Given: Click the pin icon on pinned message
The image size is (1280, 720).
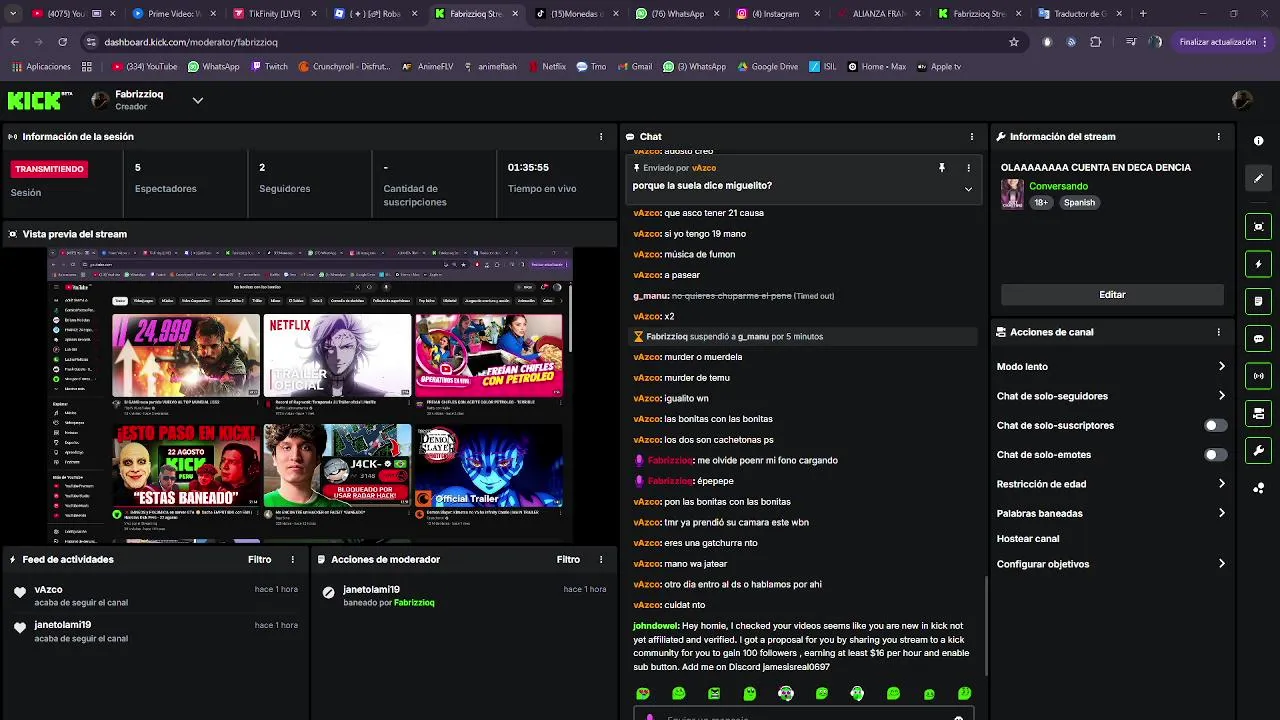Looking at the screenshot, I should [x=941, y=168].
